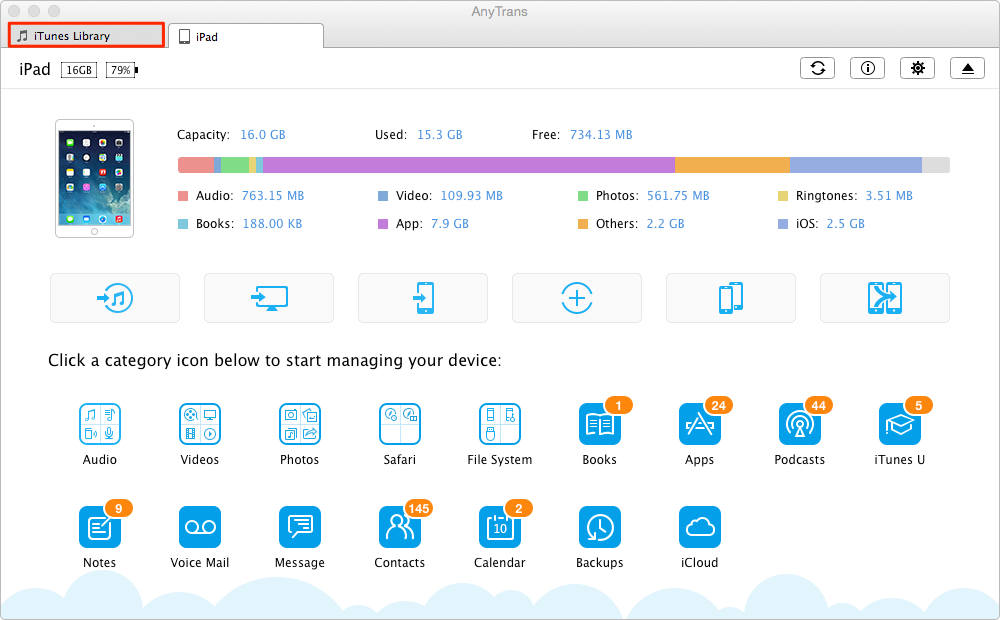Click the purple App segment of storage bar
The image size is (1000, 620).
tap(469, 165)
